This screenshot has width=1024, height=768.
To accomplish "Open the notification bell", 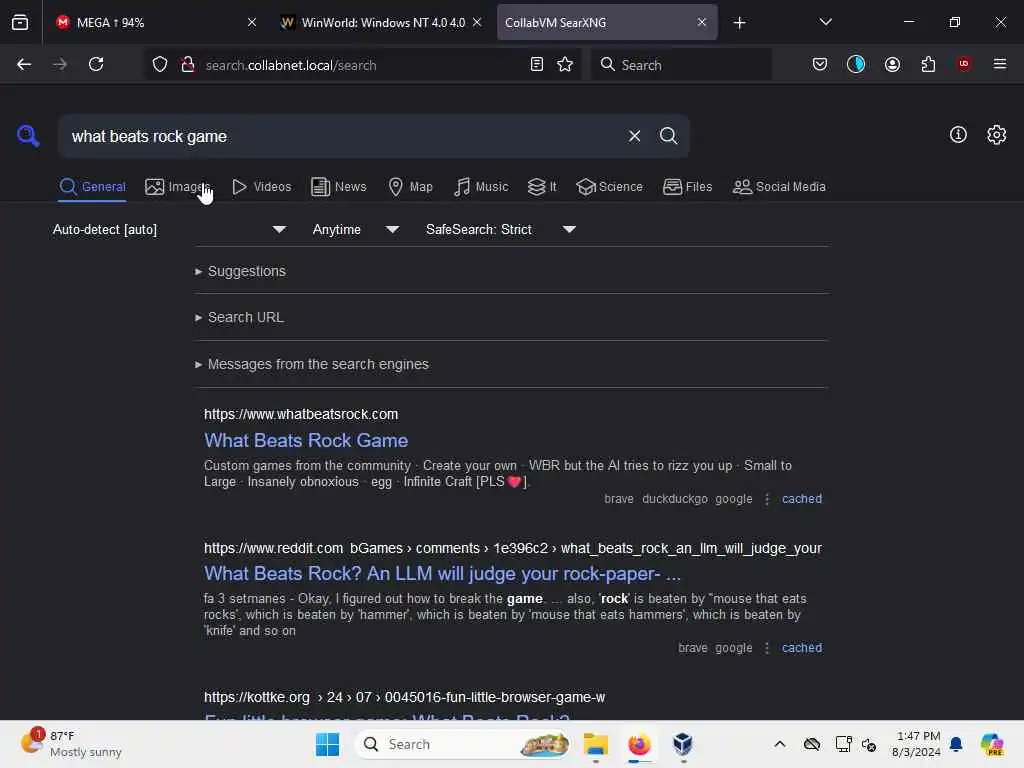I will point(956,744).
